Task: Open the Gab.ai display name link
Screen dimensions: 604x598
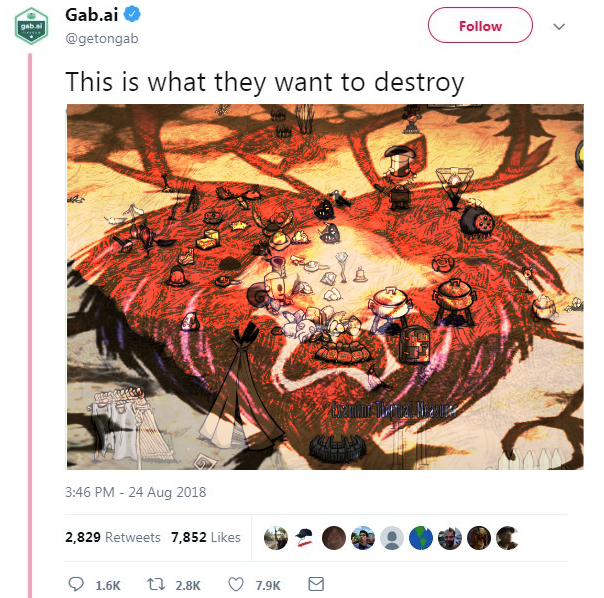Action: click(92, 15)
